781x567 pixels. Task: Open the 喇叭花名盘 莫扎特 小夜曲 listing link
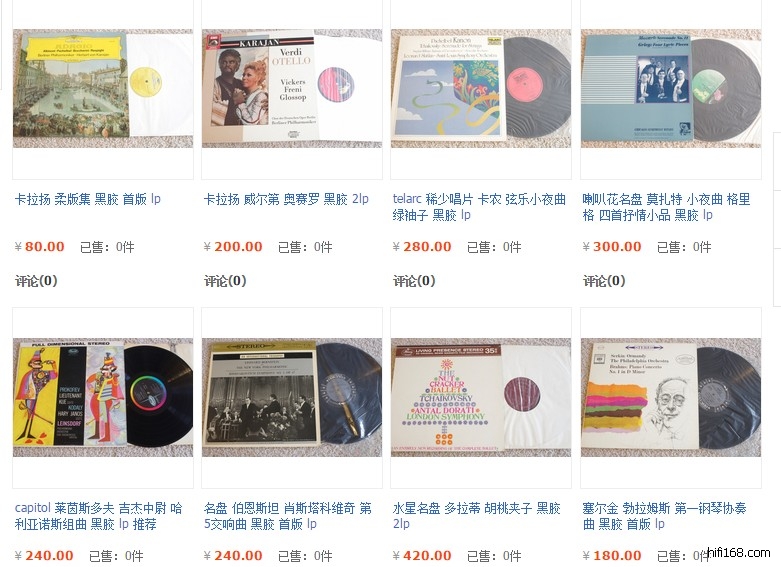pyautogui.click(x=666, y=207)
